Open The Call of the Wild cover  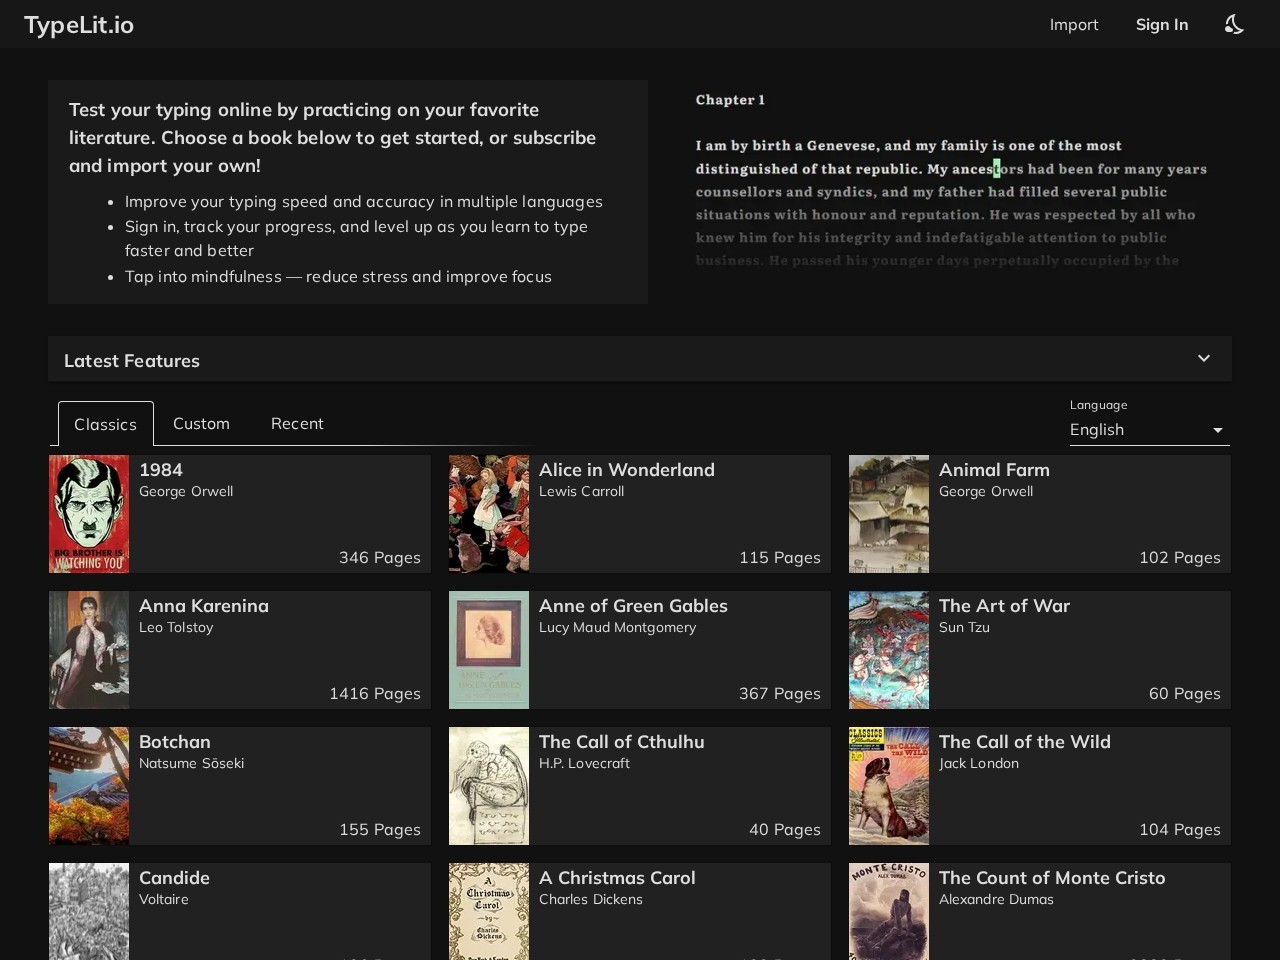click(889, 786)
